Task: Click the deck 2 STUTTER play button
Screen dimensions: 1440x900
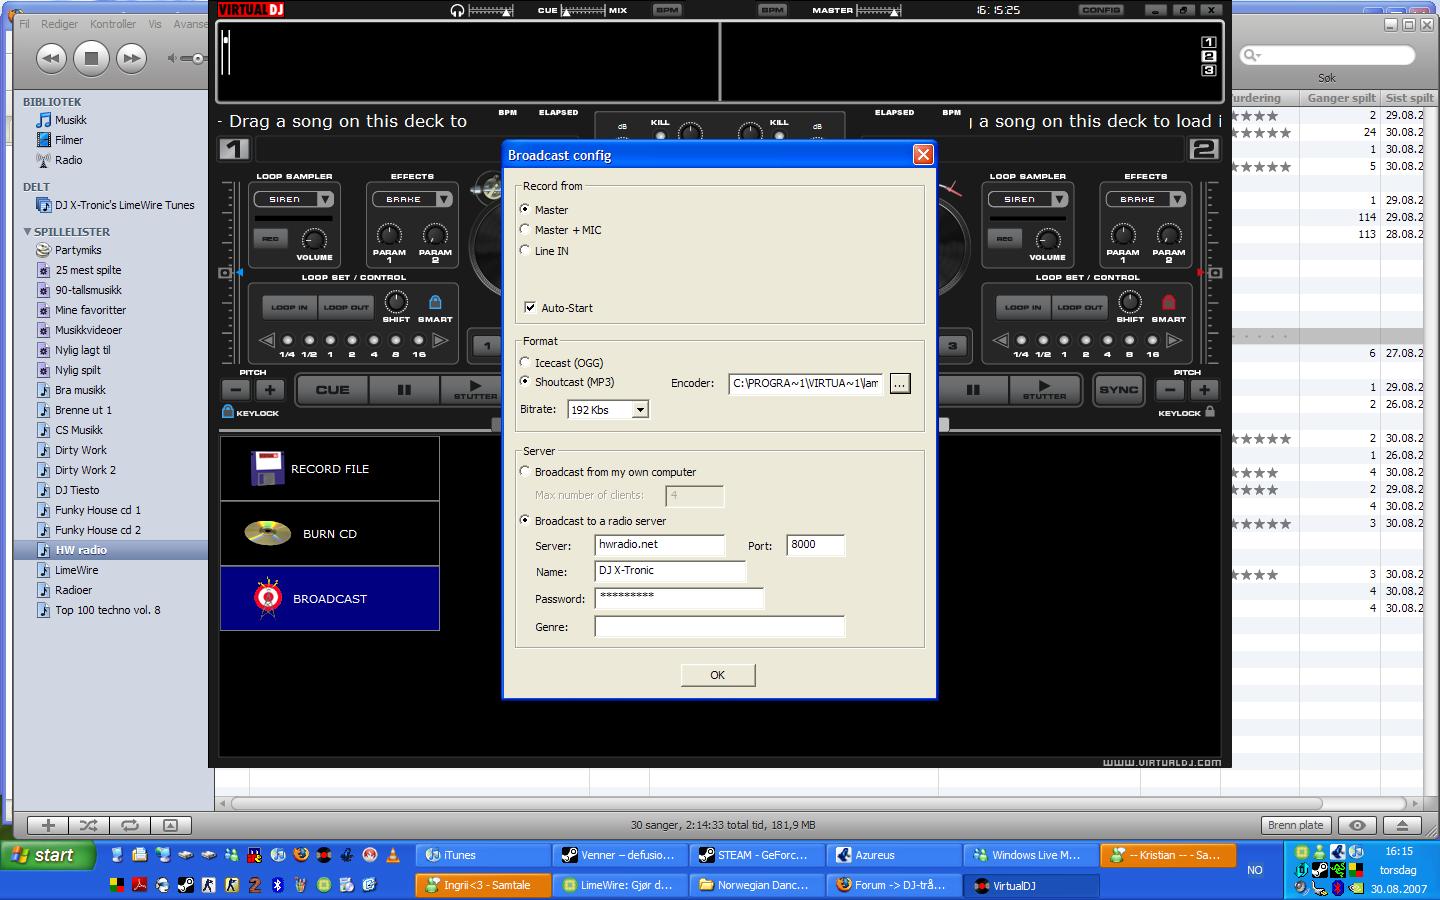Action: (1044, 389)
